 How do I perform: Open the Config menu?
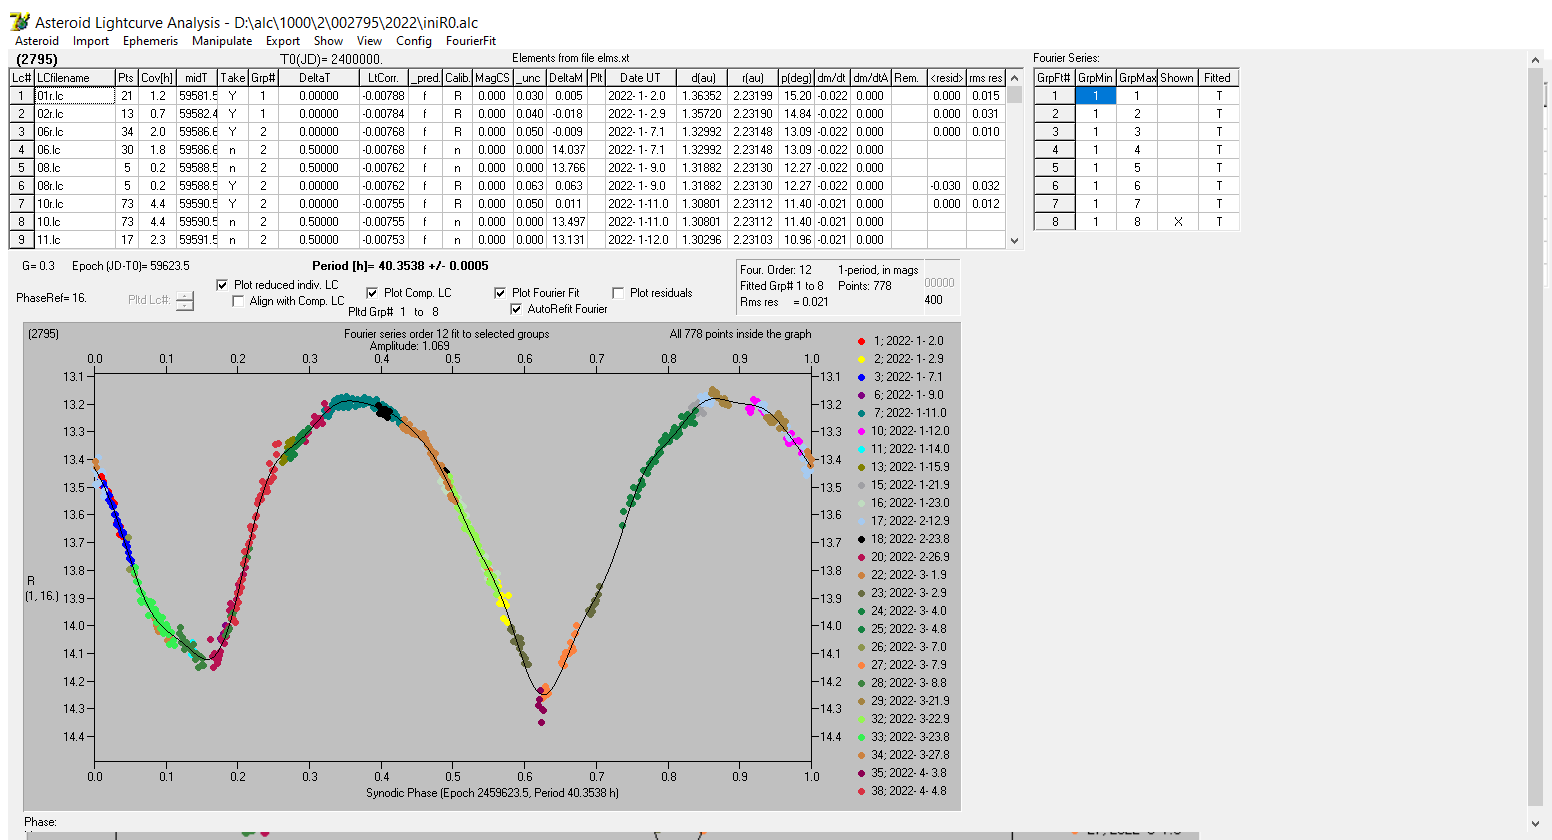pyautogui.click(x=414, y=41)
